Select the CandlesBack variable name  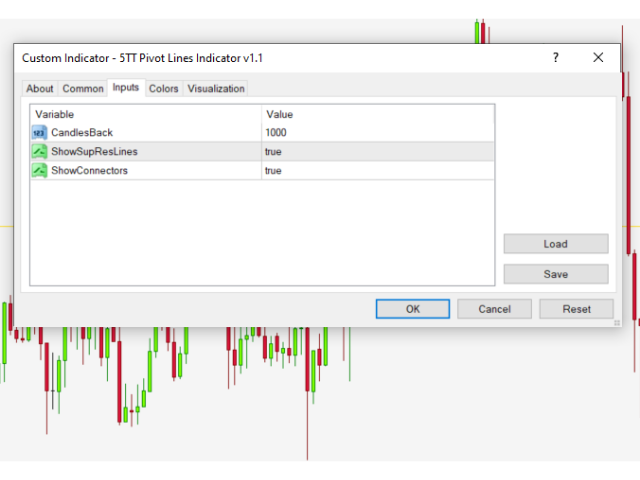82,133
